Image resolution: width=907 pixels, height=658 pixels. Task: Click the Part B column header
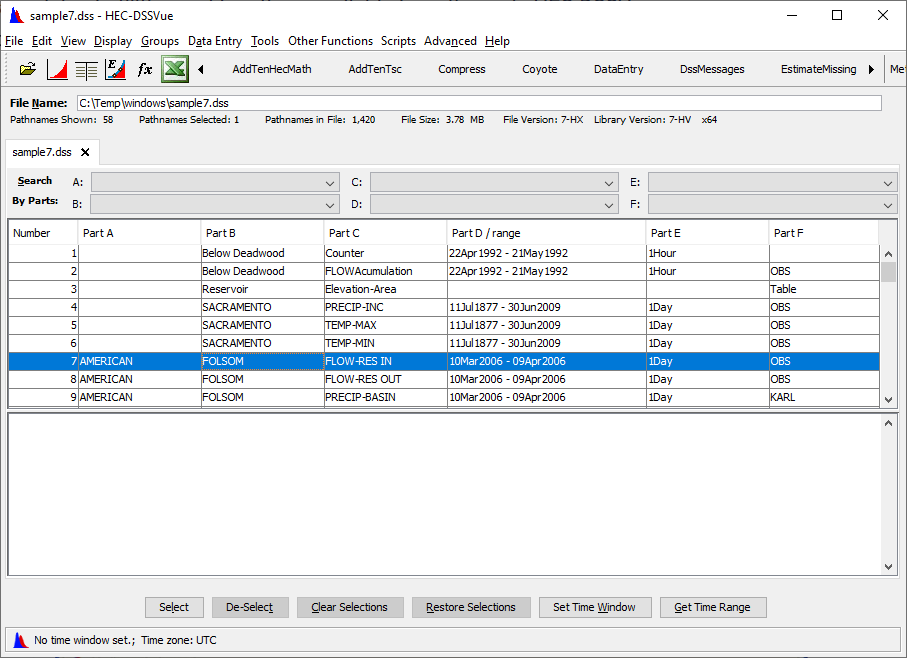pos(262,233)
